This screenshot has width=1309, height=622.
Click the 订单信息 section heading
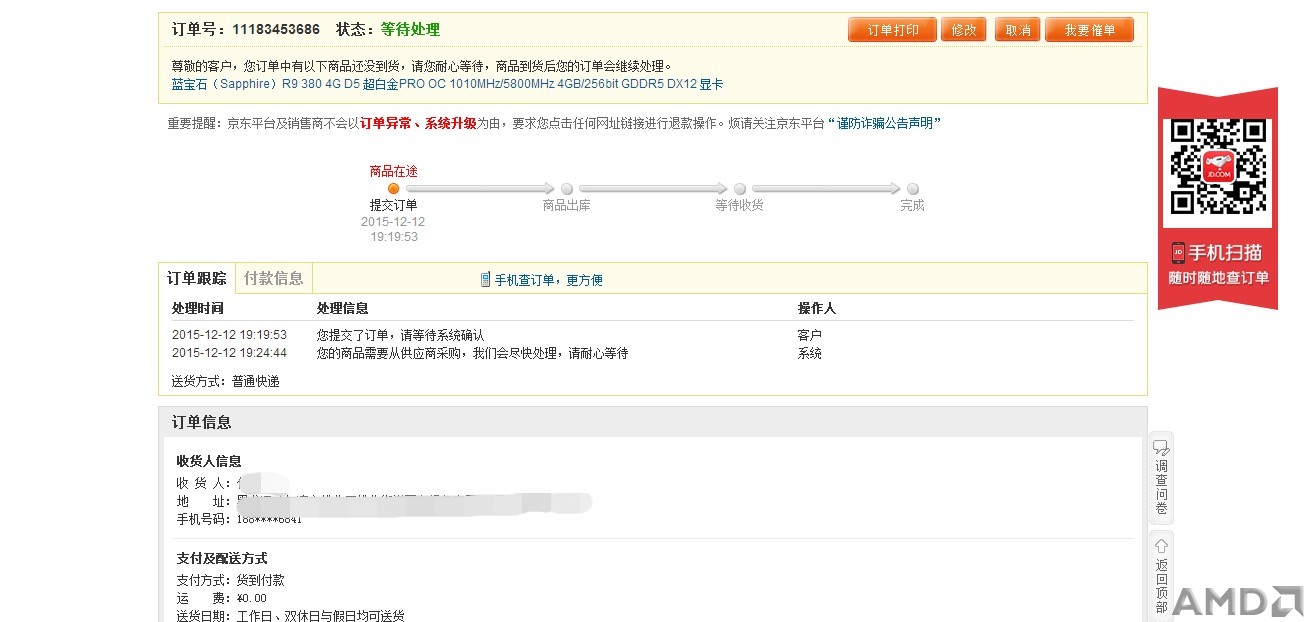[x=202, y=422]
